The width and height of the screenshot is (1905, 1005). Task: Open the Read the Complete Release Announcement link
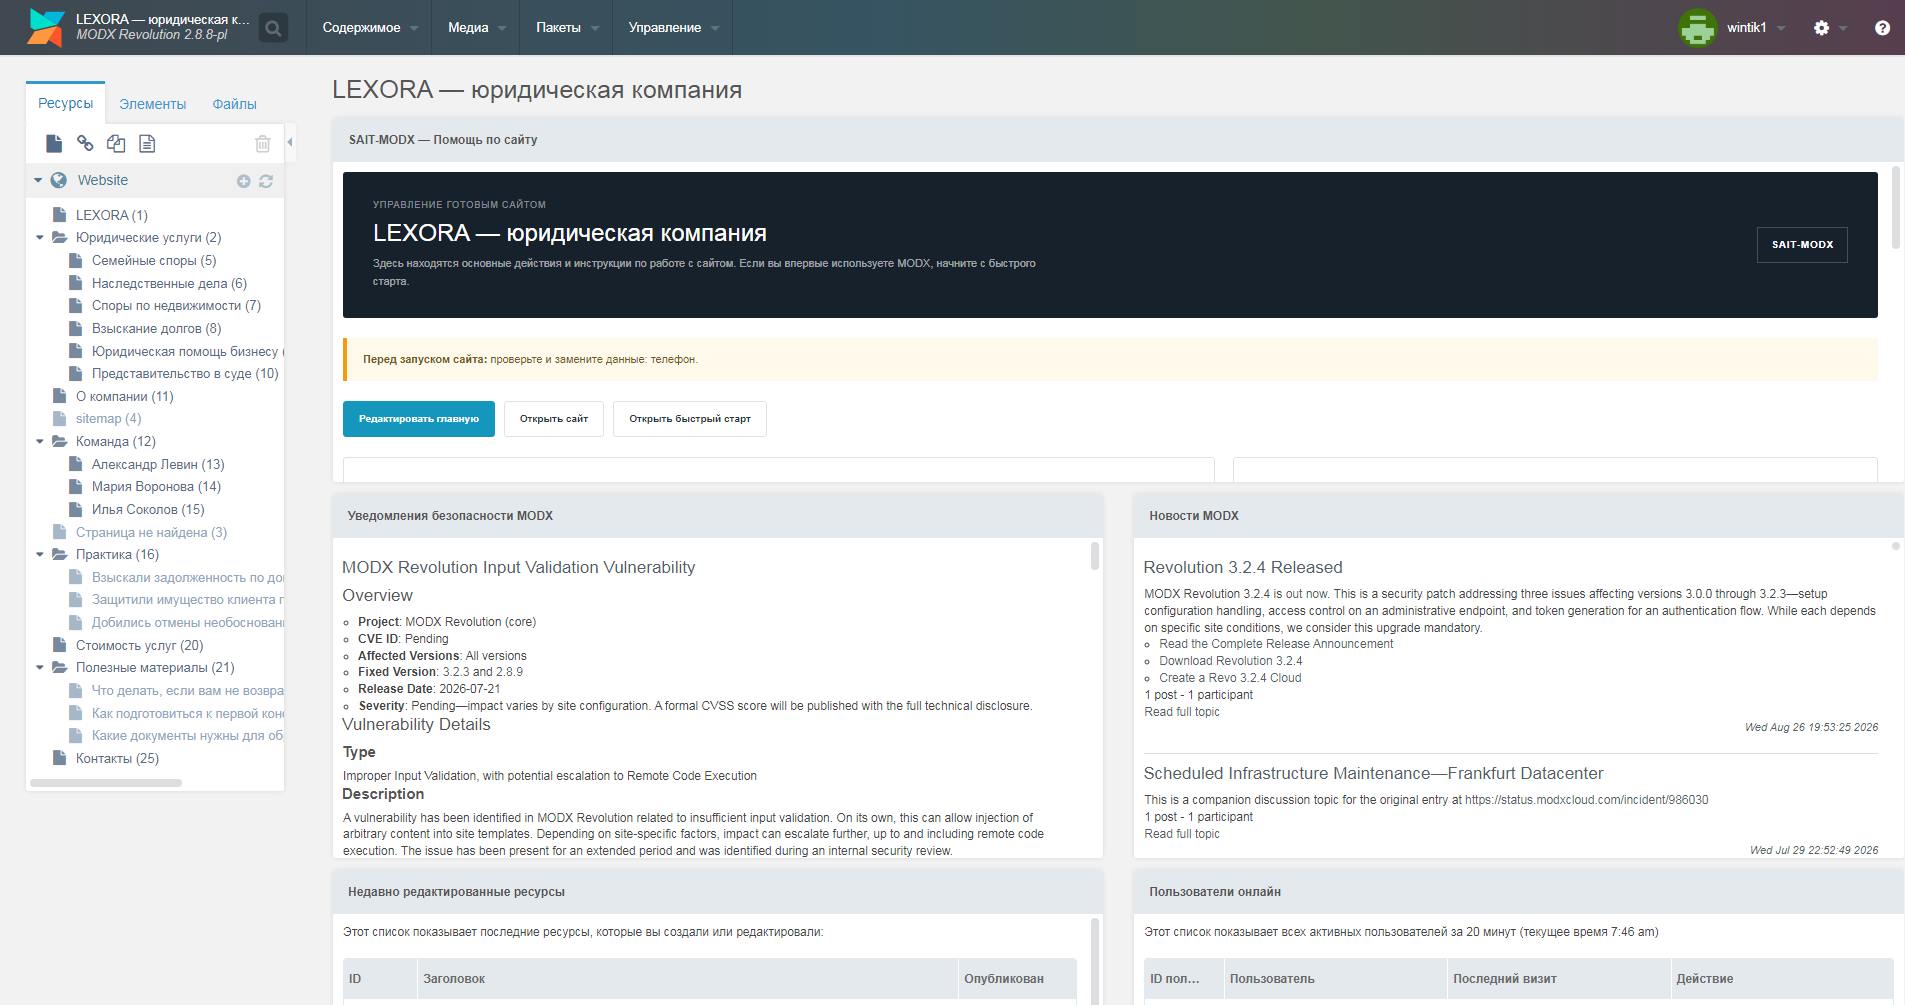1276,644
